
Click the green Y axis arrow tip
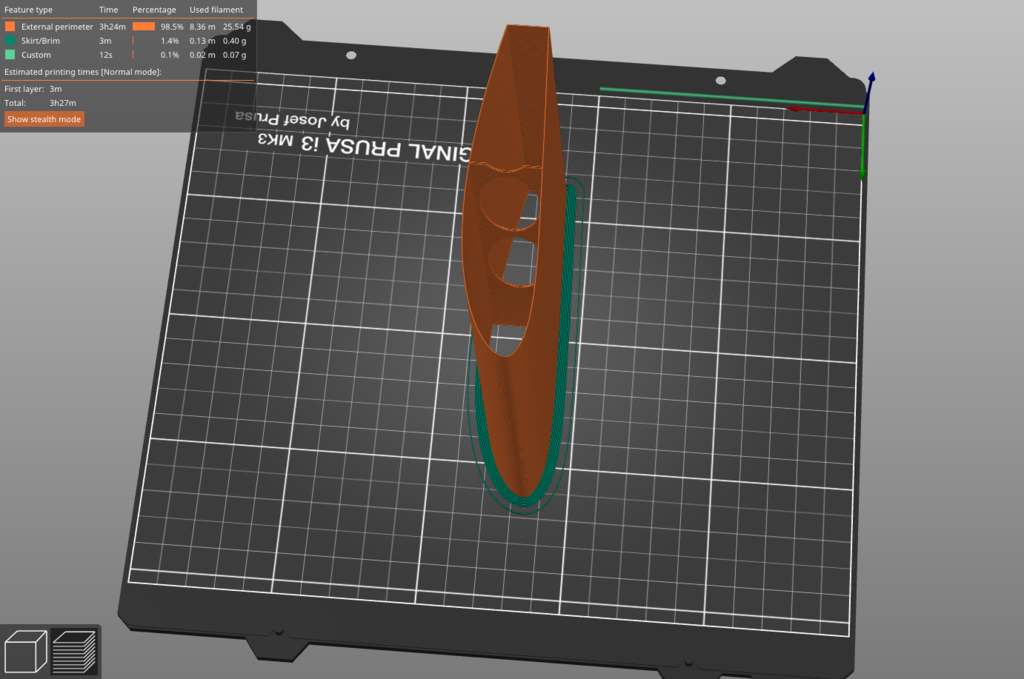pyautogui.click(x=863, y=170)
